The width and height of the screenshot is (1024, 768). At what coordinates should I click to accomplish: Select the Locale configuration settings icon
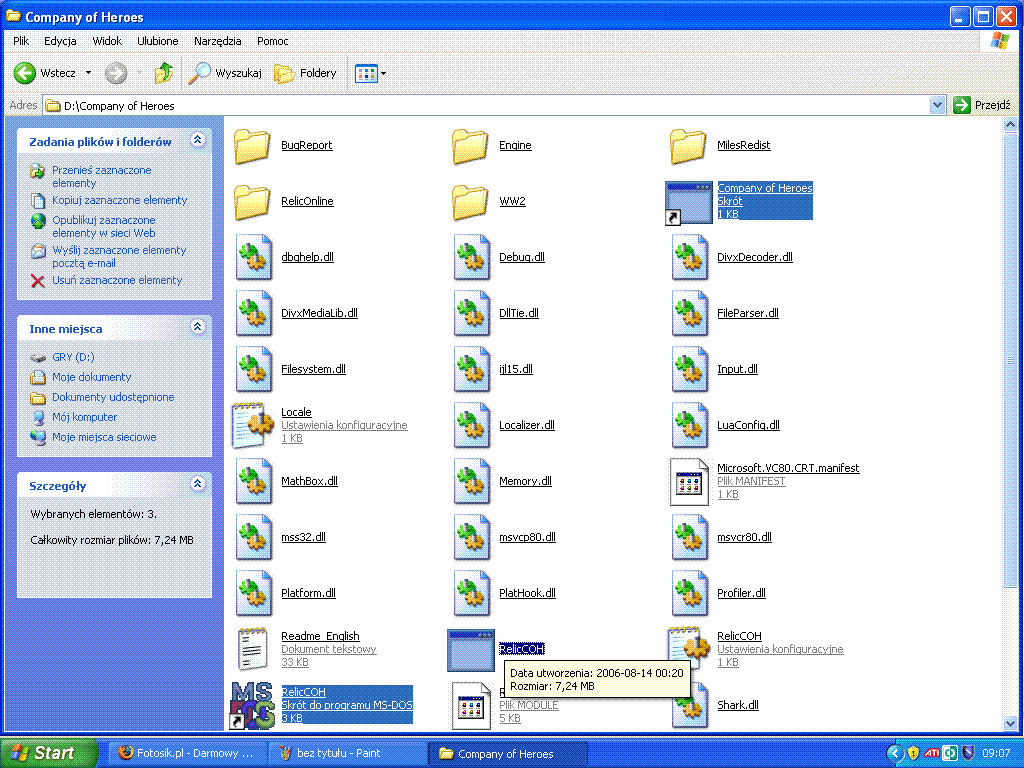[253, 425]
